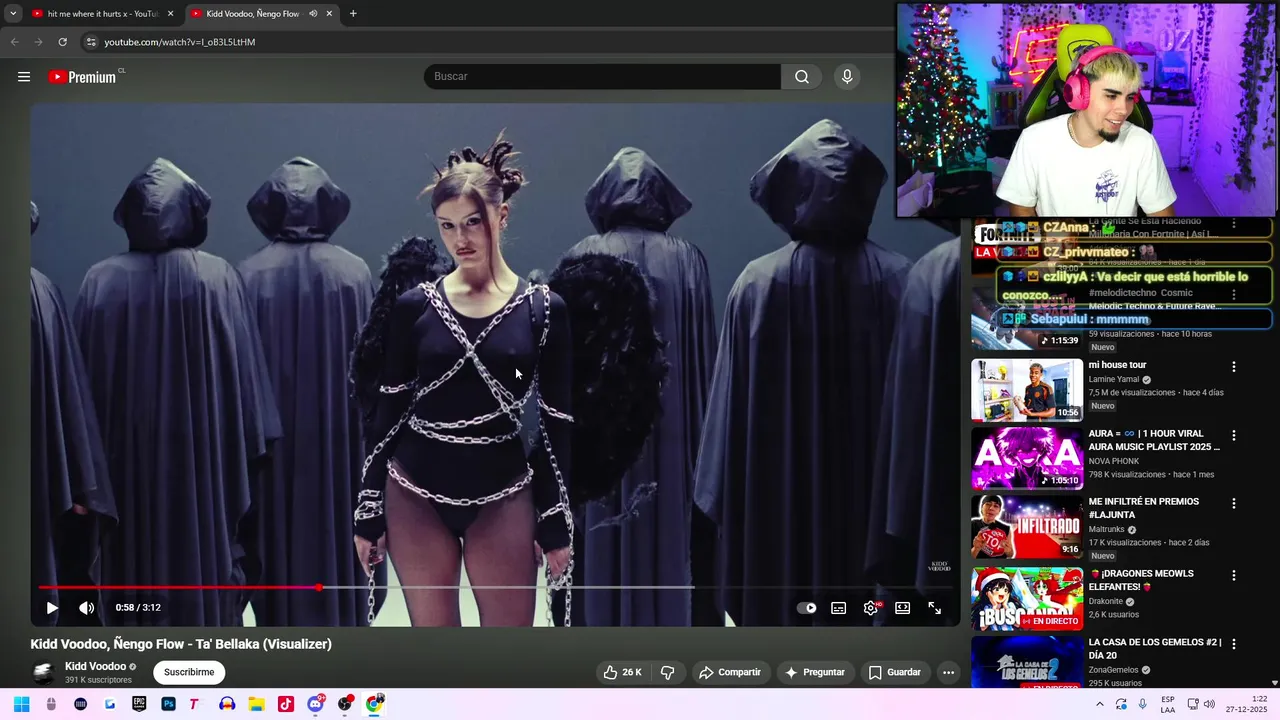This screenshot has height=720, width=1280.
Task: Show hidden system tray icons chevron
Action: pyautogui.click(x=1100, y=704)
